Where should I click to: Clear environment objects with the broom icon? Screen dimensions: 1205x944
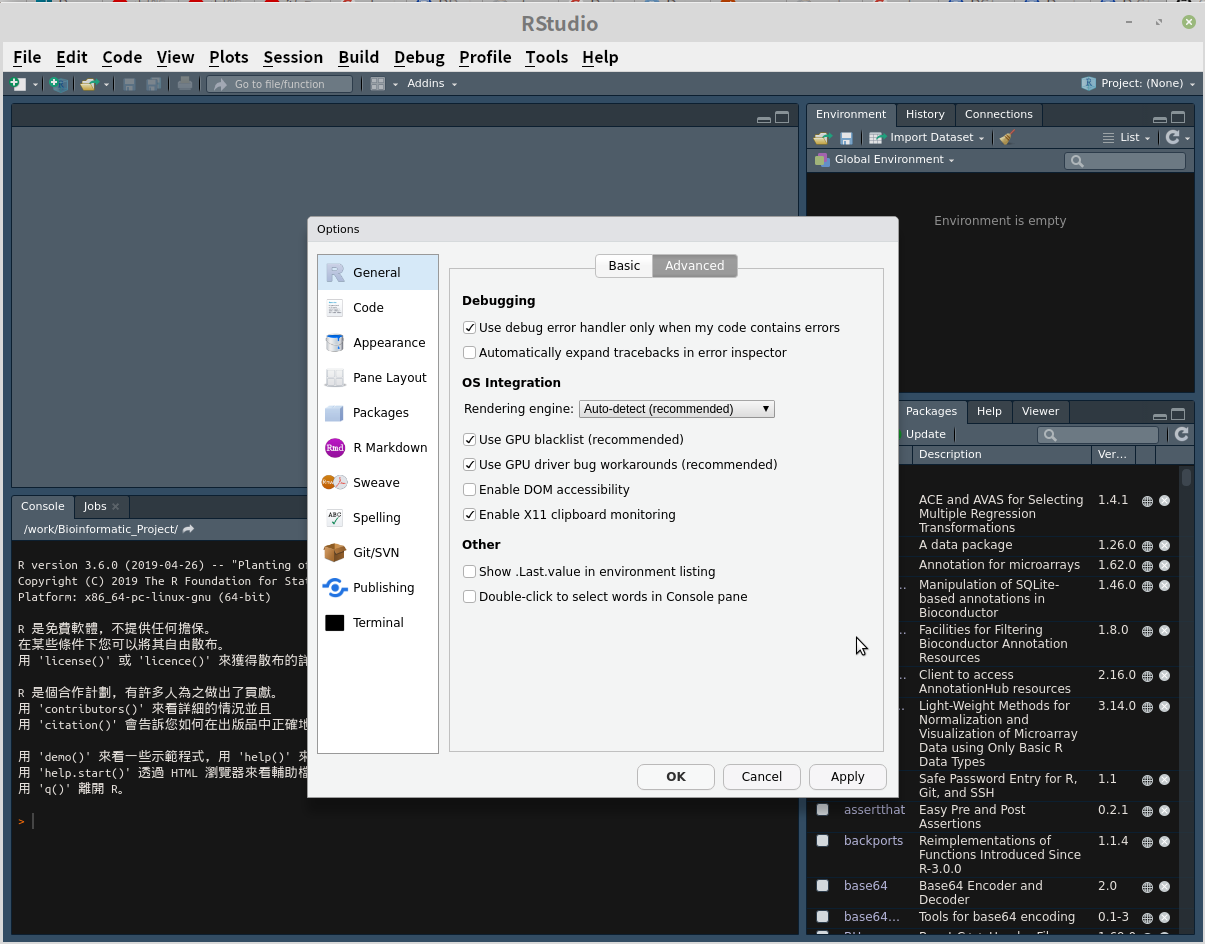coord(1007,137)
